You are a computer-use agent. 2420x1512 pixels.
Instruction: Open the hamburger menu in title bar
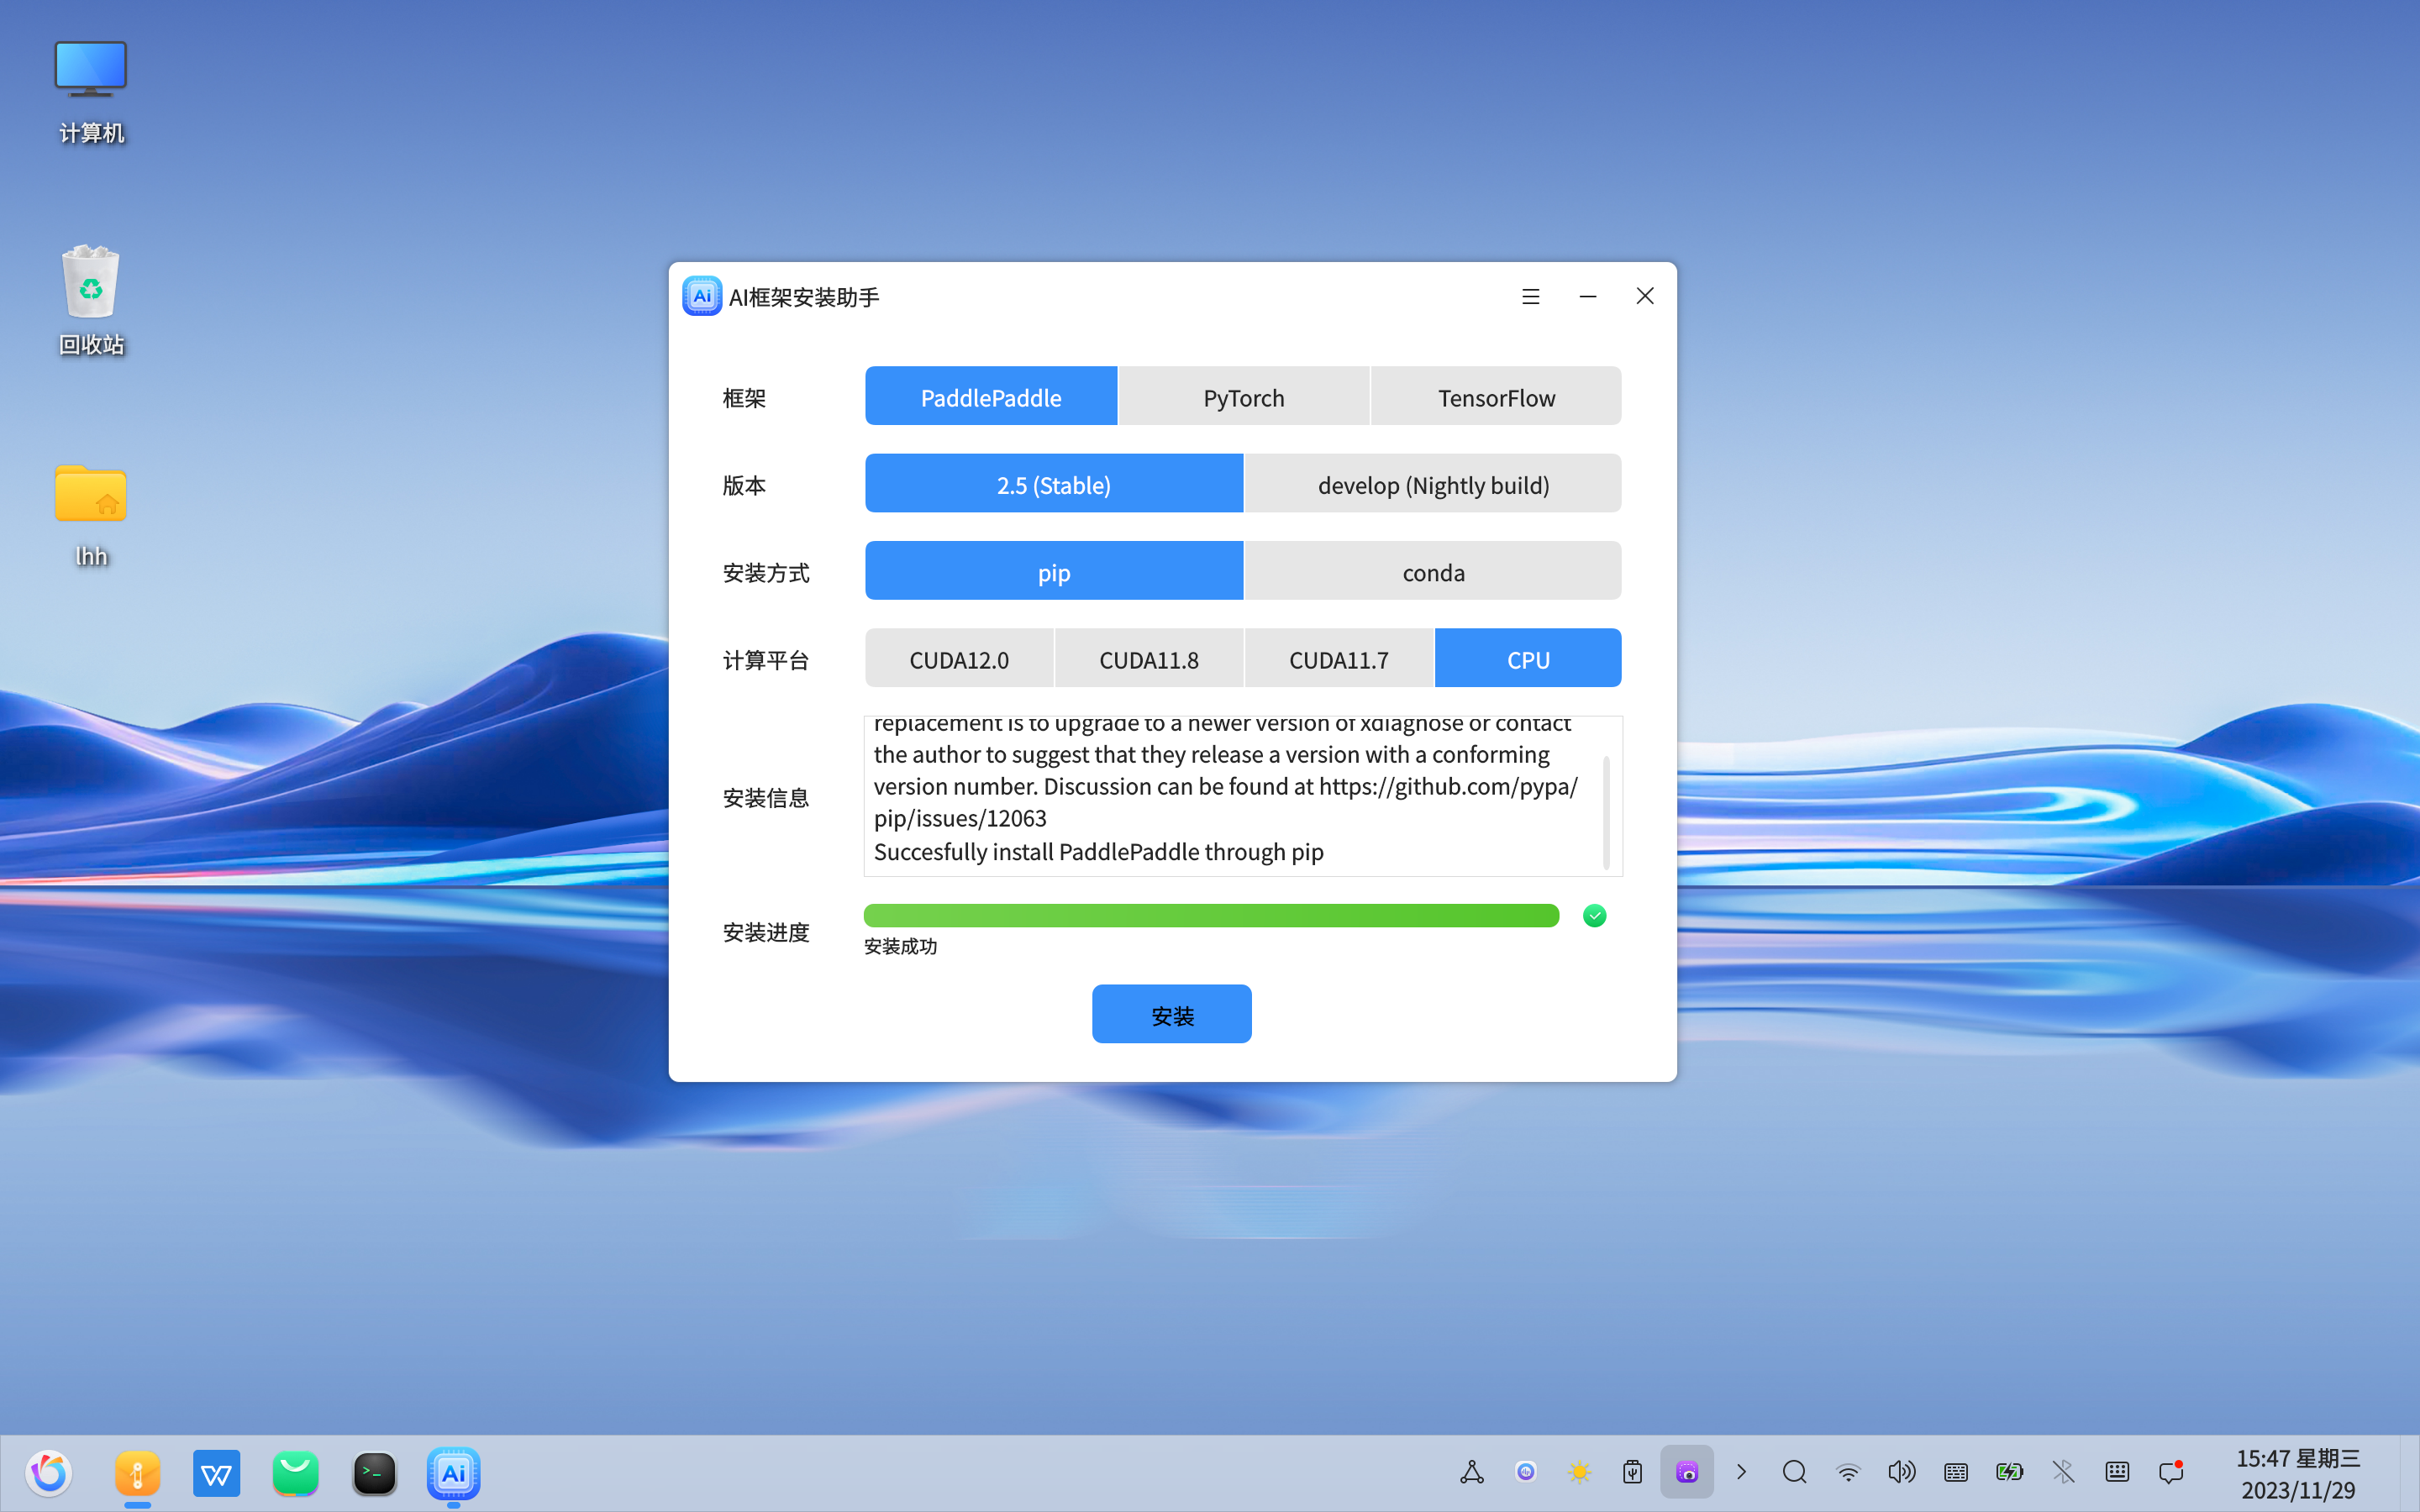(x=1530, y=297)
